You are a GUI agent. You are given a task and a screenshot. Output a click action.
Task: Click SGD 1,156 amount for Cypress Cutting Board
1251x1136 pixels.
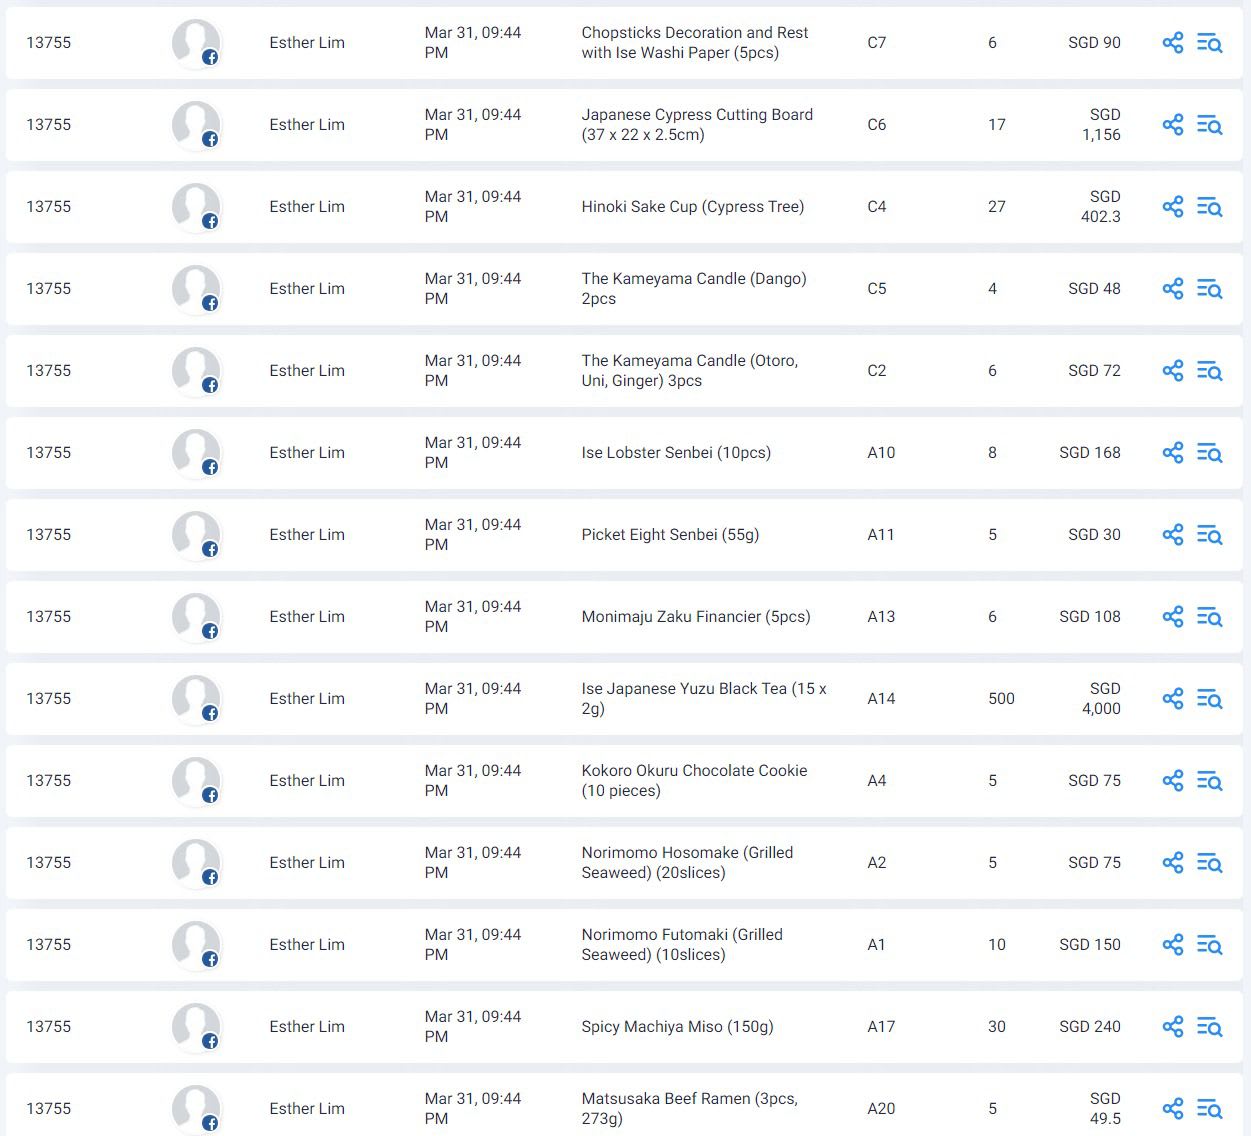[1100, 125]
